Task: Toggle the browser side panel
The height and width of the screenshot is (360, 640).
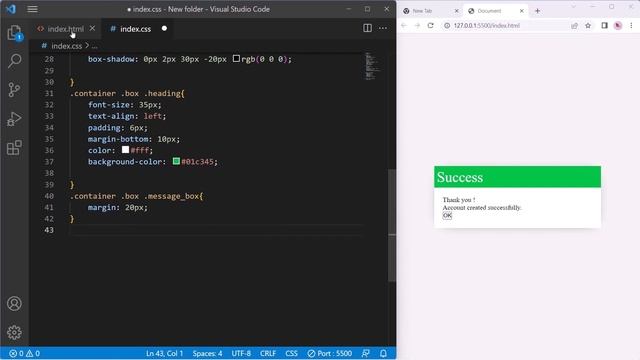Action: [604, 25]
